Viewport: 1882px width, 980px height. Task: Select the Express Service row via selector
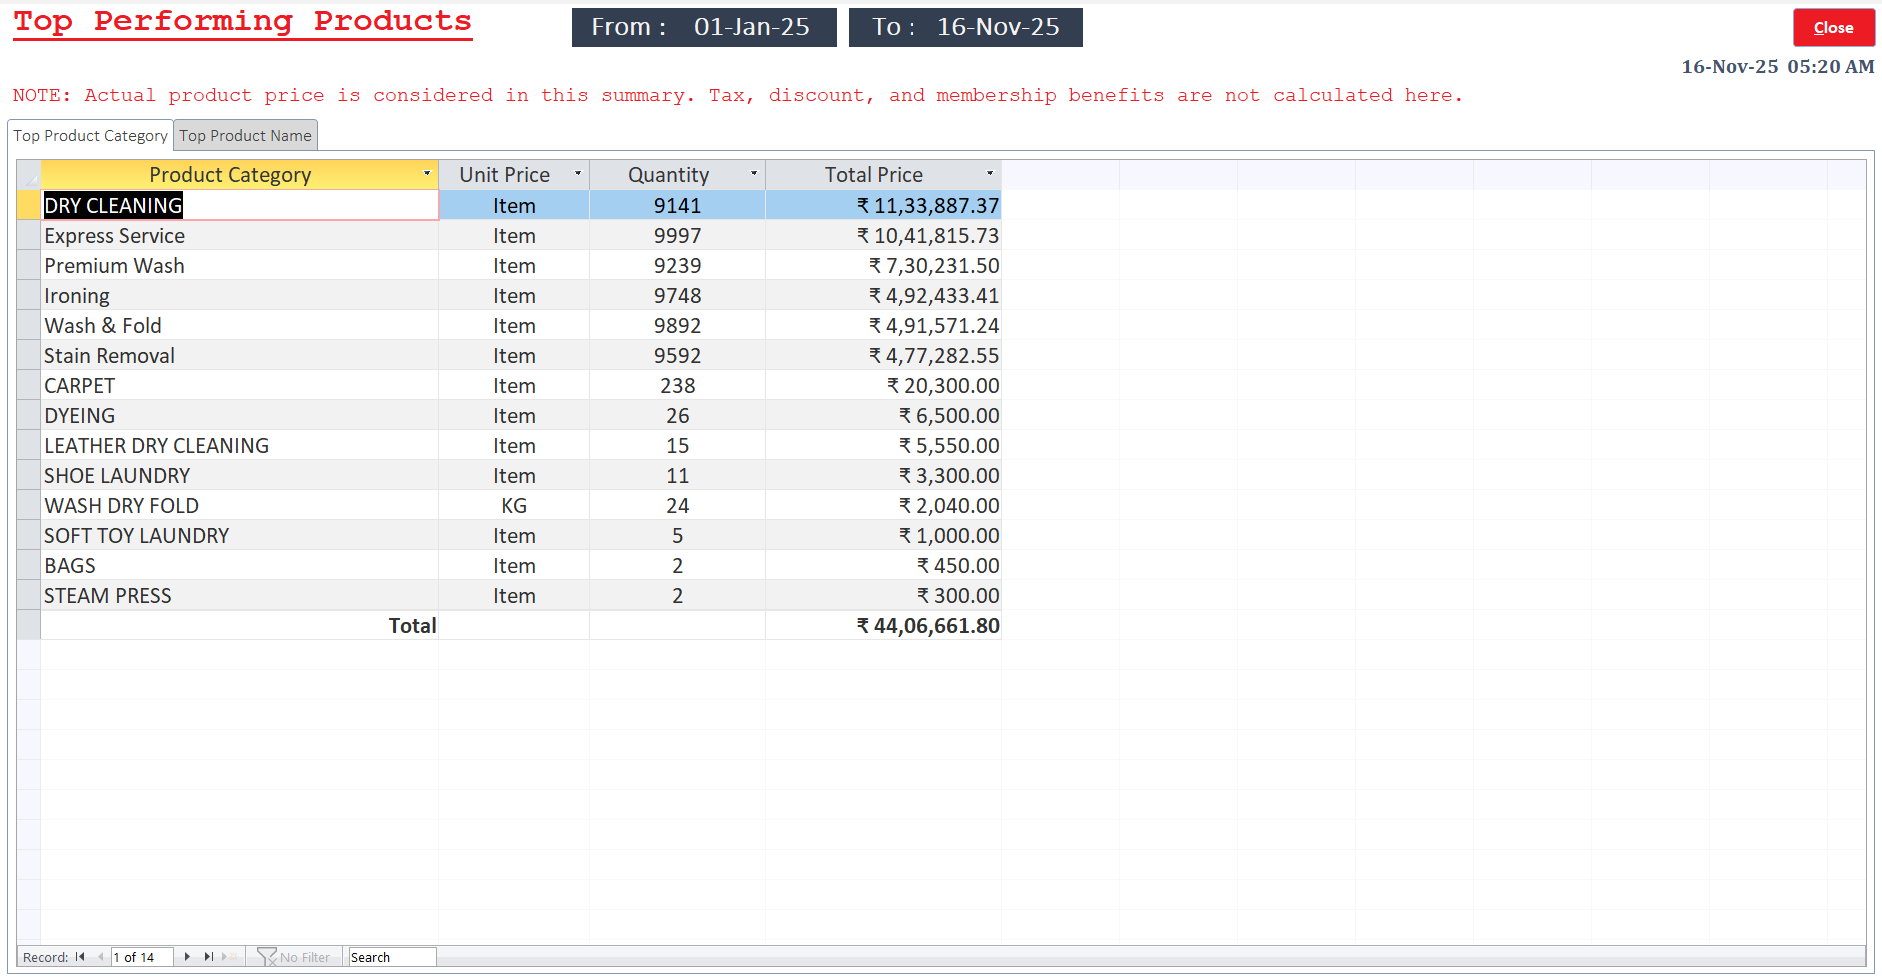point(28,236)
